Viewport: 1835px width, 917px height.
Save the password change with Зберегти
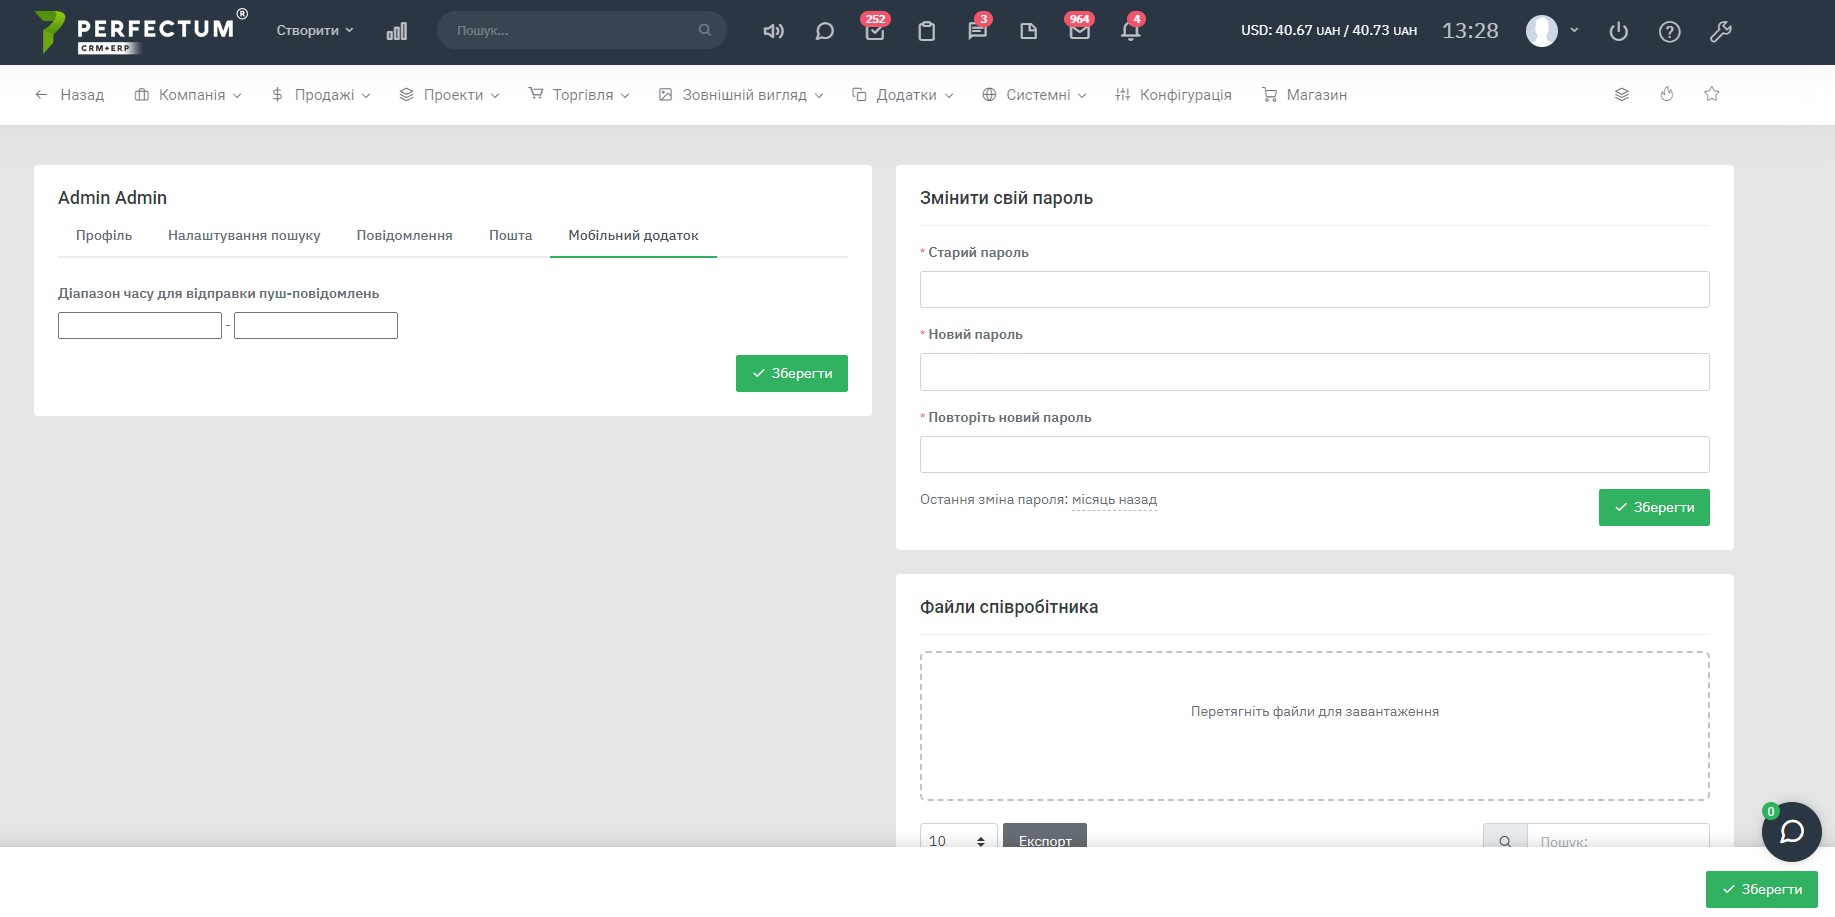tap(1653, 507)
